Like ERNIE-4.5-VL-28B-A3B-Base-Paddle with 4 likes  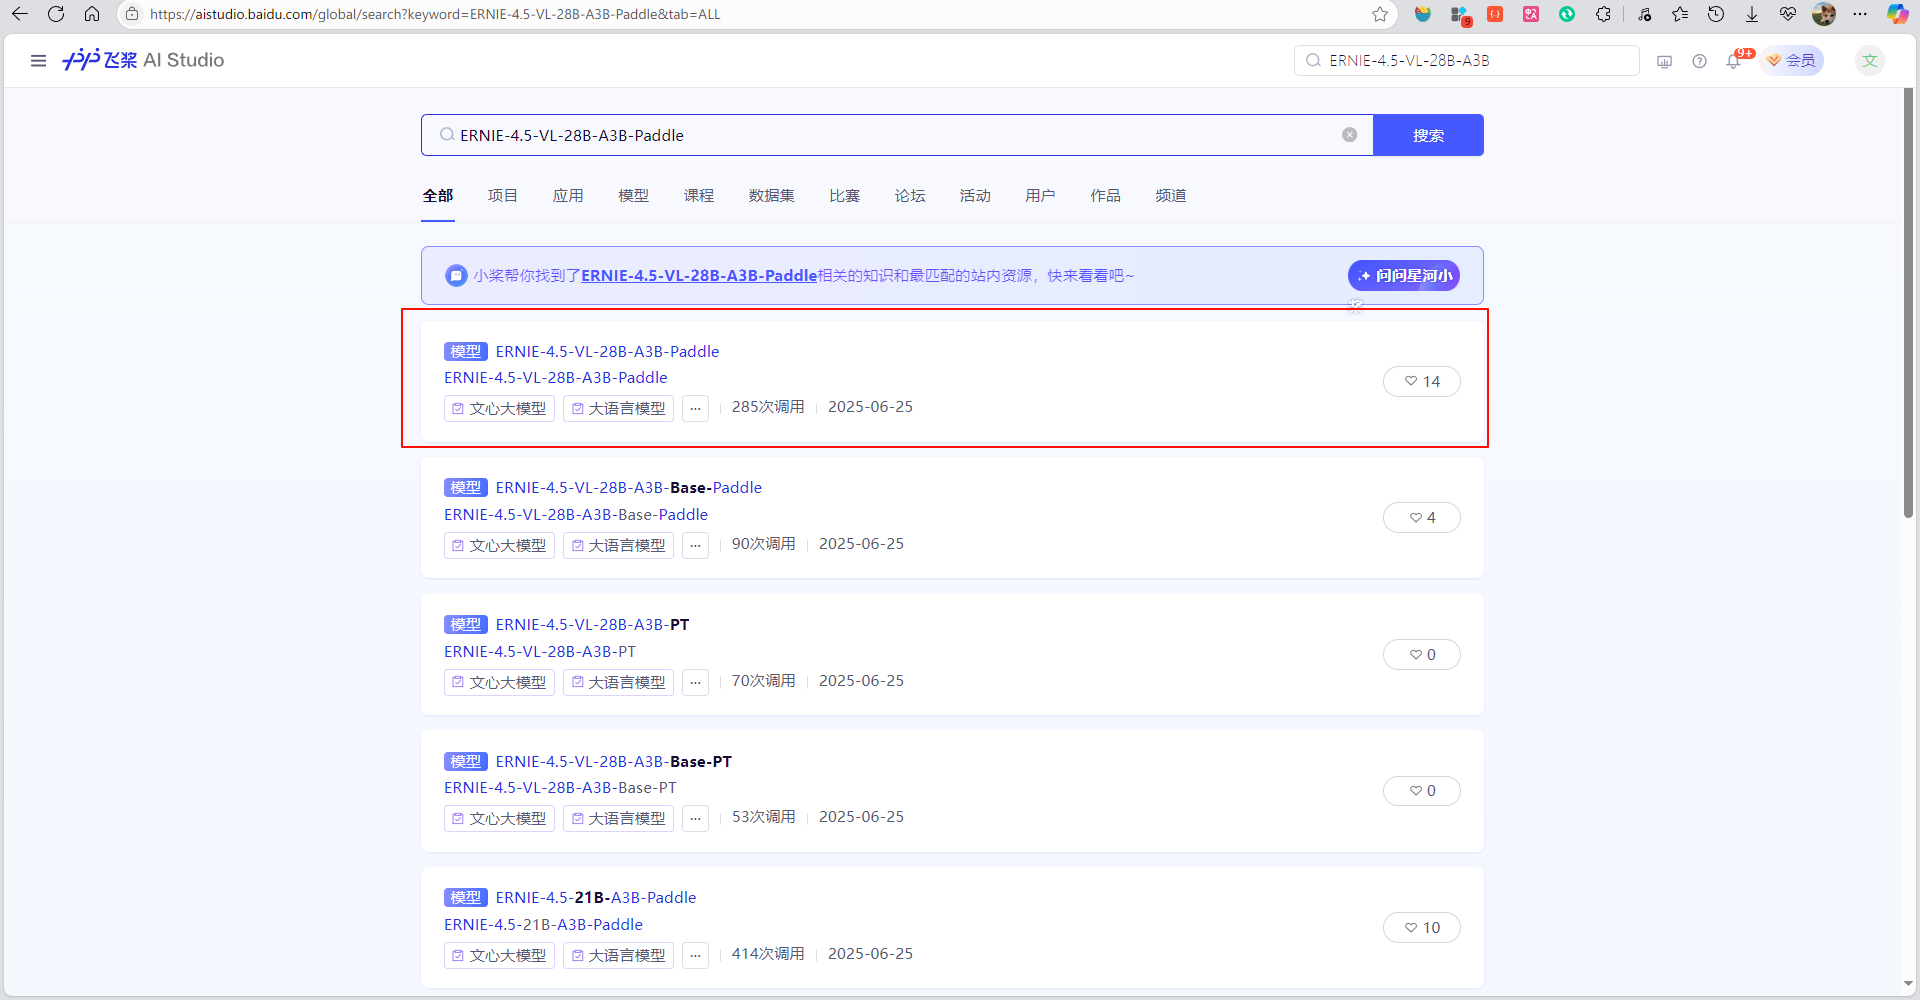pyautogui.click(x=1421, y=517)
